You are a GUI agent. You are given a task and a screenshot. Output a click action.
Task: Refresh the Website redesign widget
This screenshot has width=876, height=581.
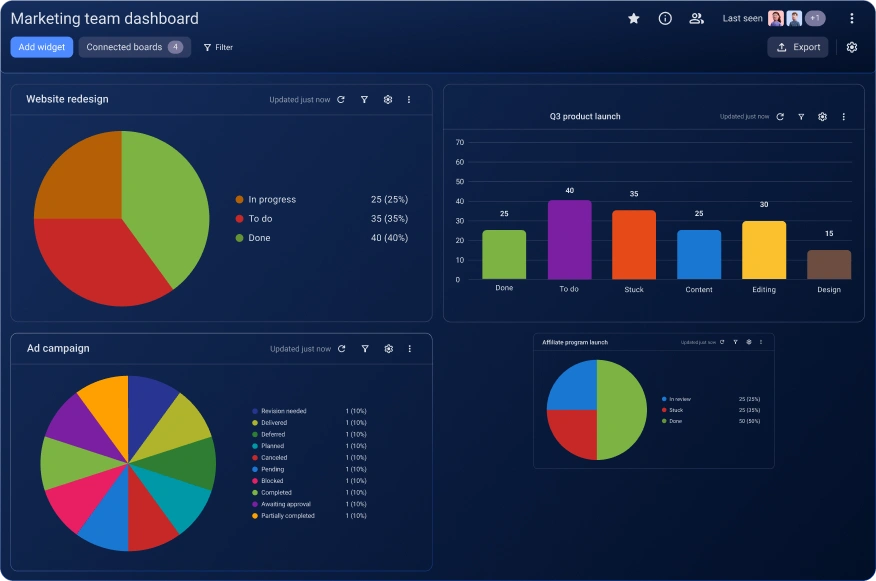[x=341, y=99]
